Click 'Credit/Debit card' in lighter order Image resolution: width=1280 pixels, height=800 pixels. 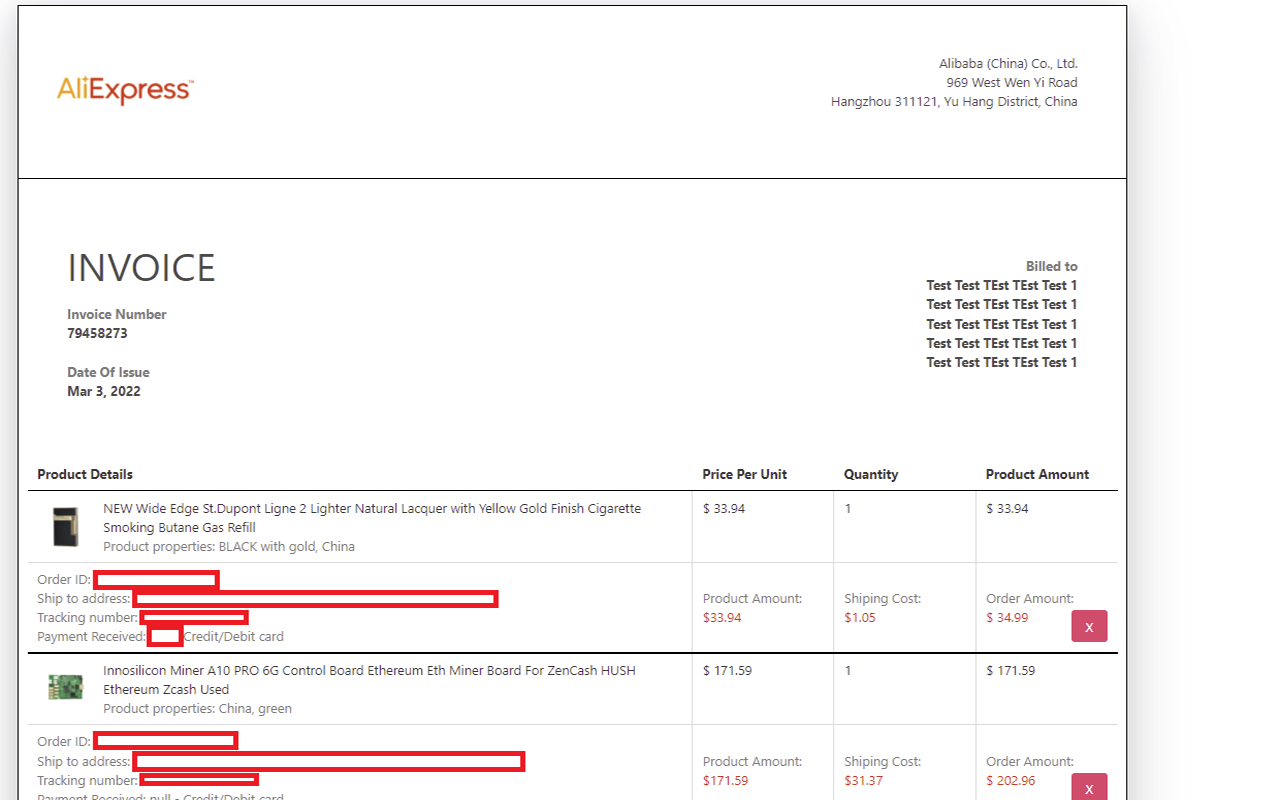click(x=234, y=636)
